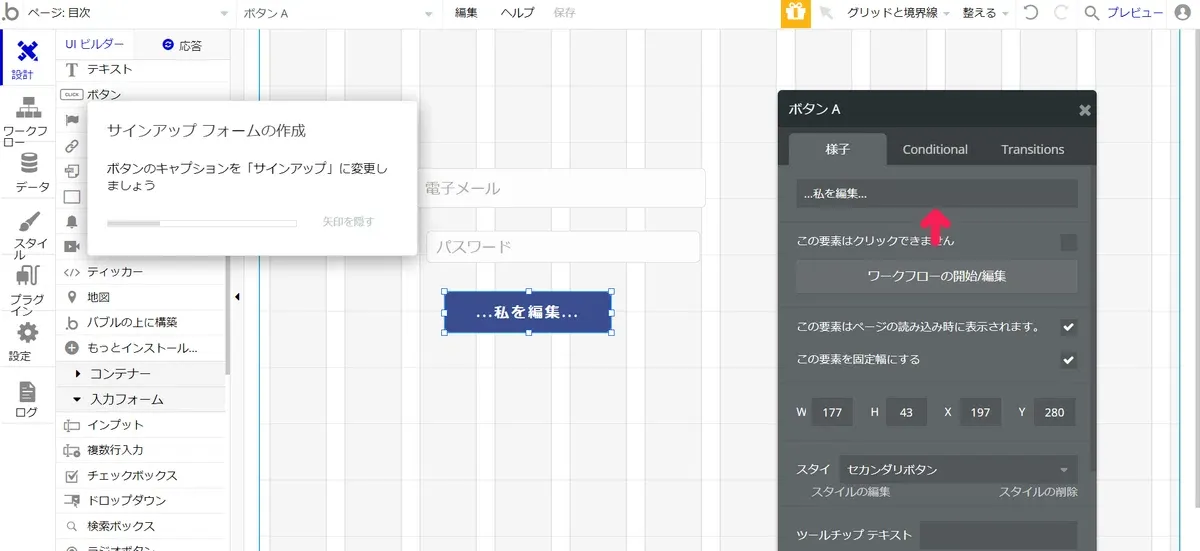Open the プラグイン (Plugins) section
This screenshot has width=1200, height=551.
[x=27, y=290]
